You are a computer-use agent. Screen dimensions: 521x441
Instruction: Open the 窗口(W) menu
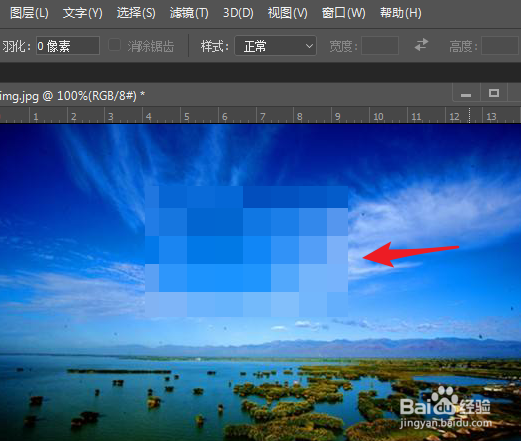click(344, 13)
